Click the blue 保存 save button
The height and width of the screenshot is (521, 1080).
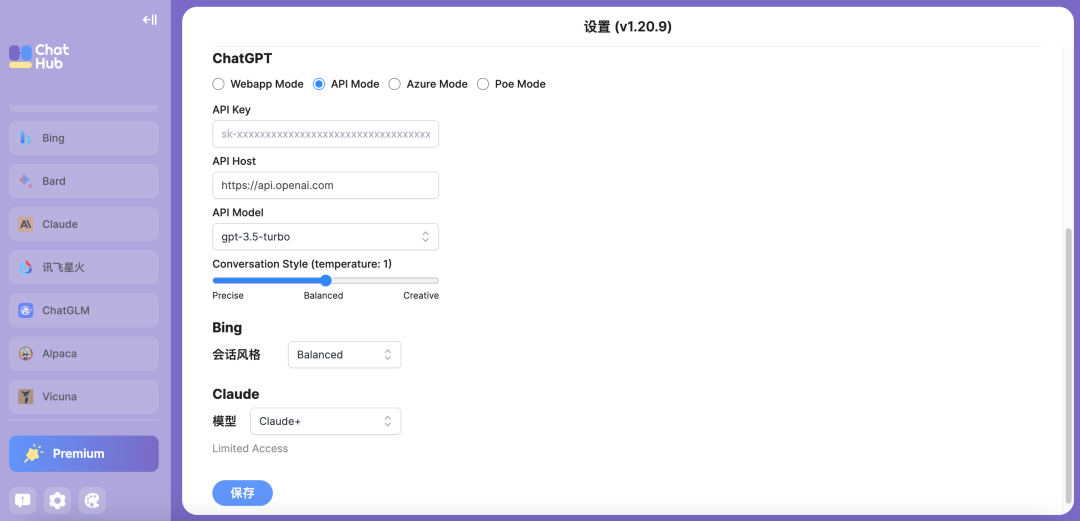(x=242, y=493)
